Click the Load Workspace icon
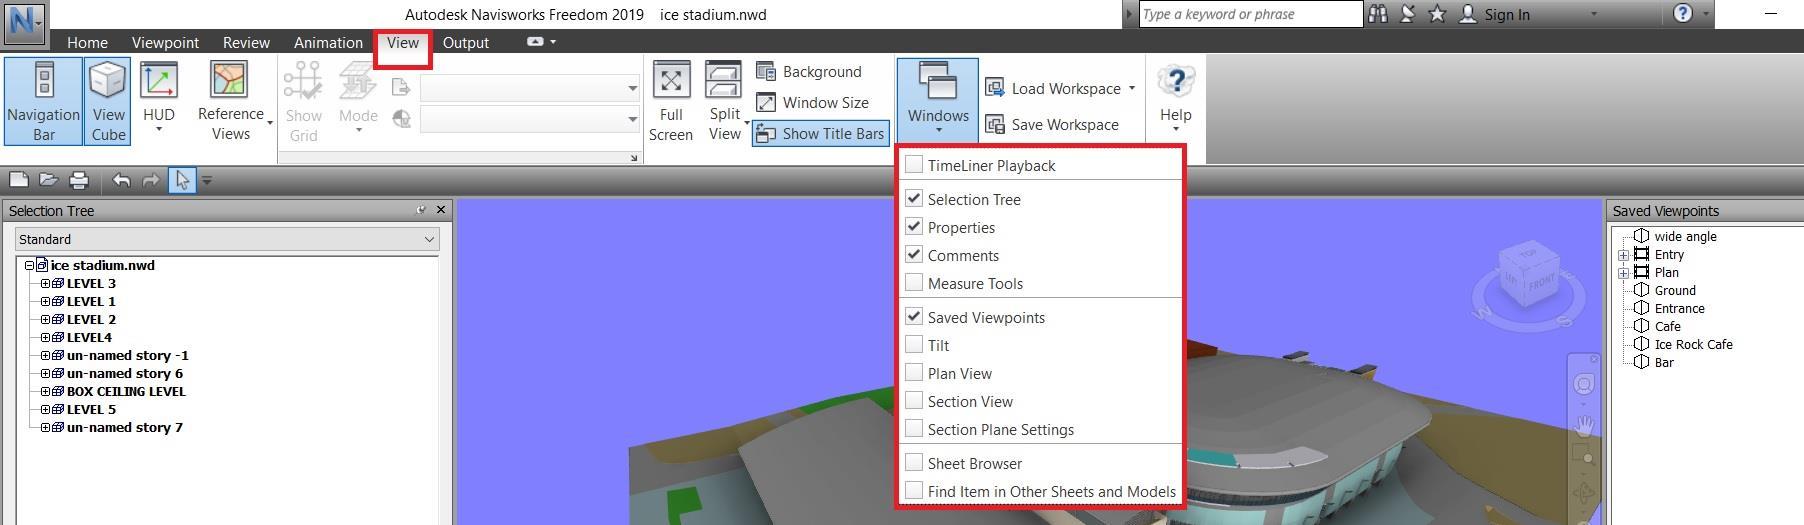1804x525 pixels. (x=995, y=88)
